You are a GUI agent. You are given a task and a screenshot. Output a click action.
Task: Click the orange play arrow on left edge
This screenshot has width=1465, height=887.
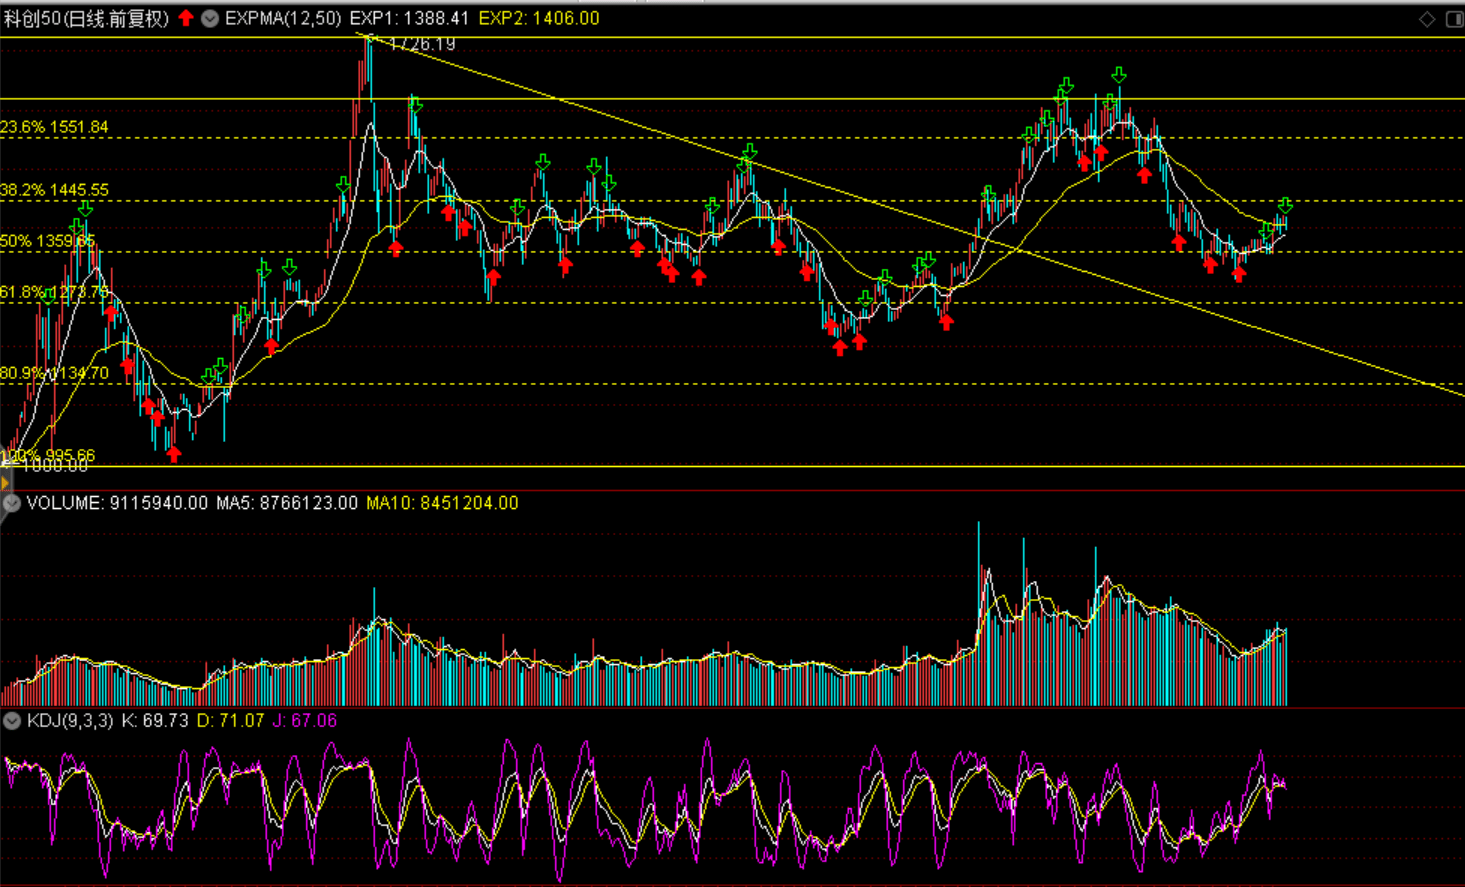point(5,483)
